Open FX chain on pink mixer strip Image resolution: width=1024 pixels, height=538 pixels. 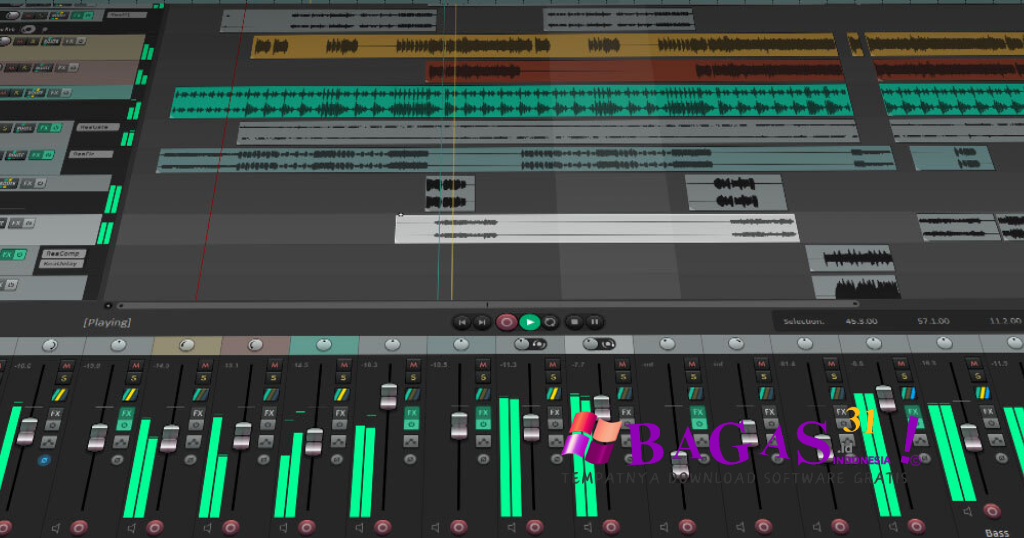[269, 413]
